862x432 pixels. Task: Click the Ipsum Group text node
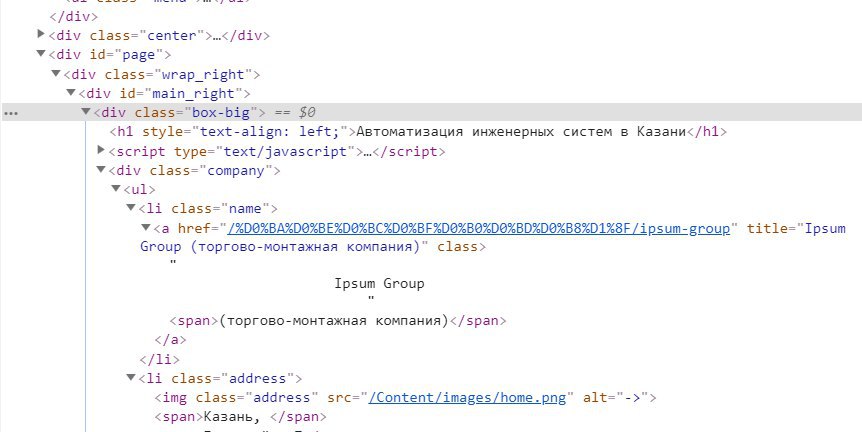pos(379,284)
